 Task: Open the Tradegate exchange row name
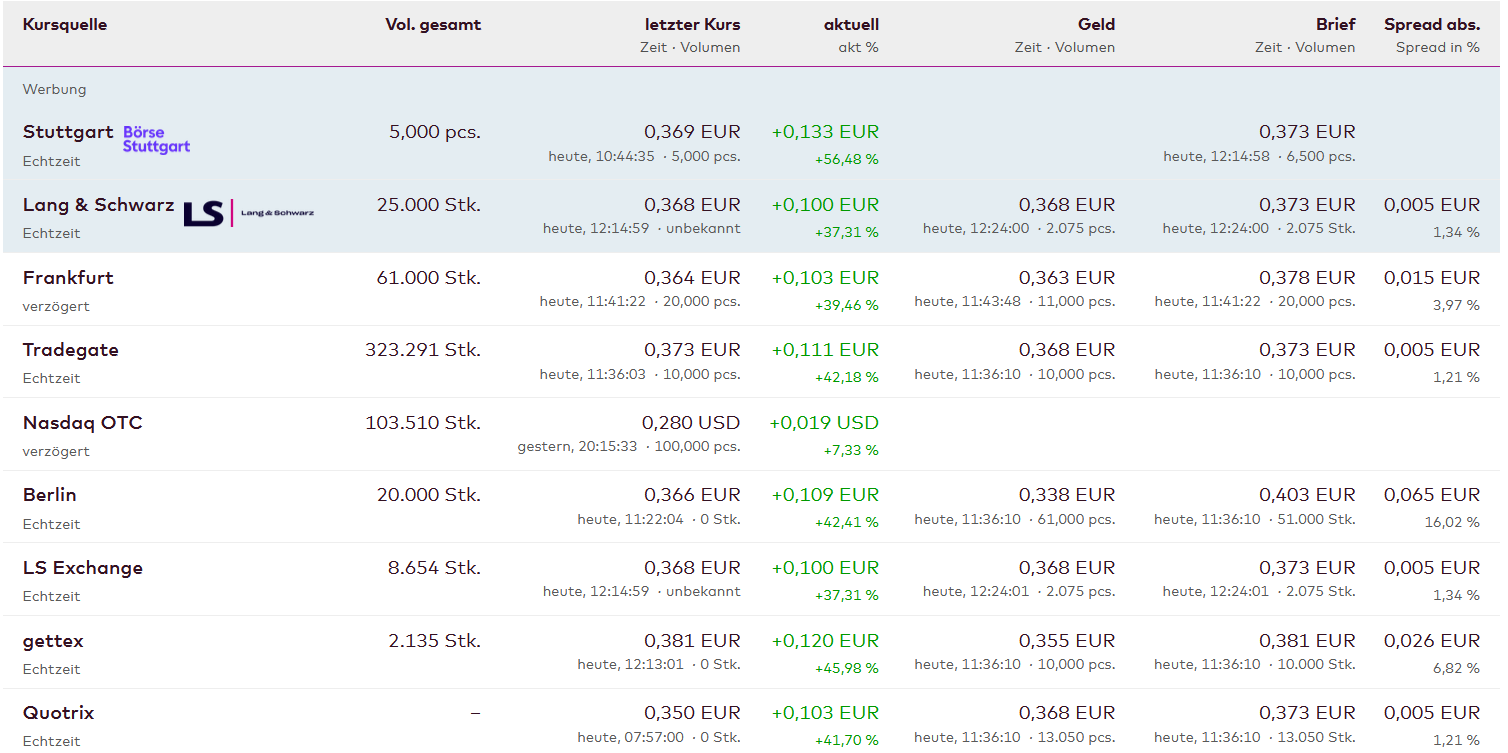71,350
